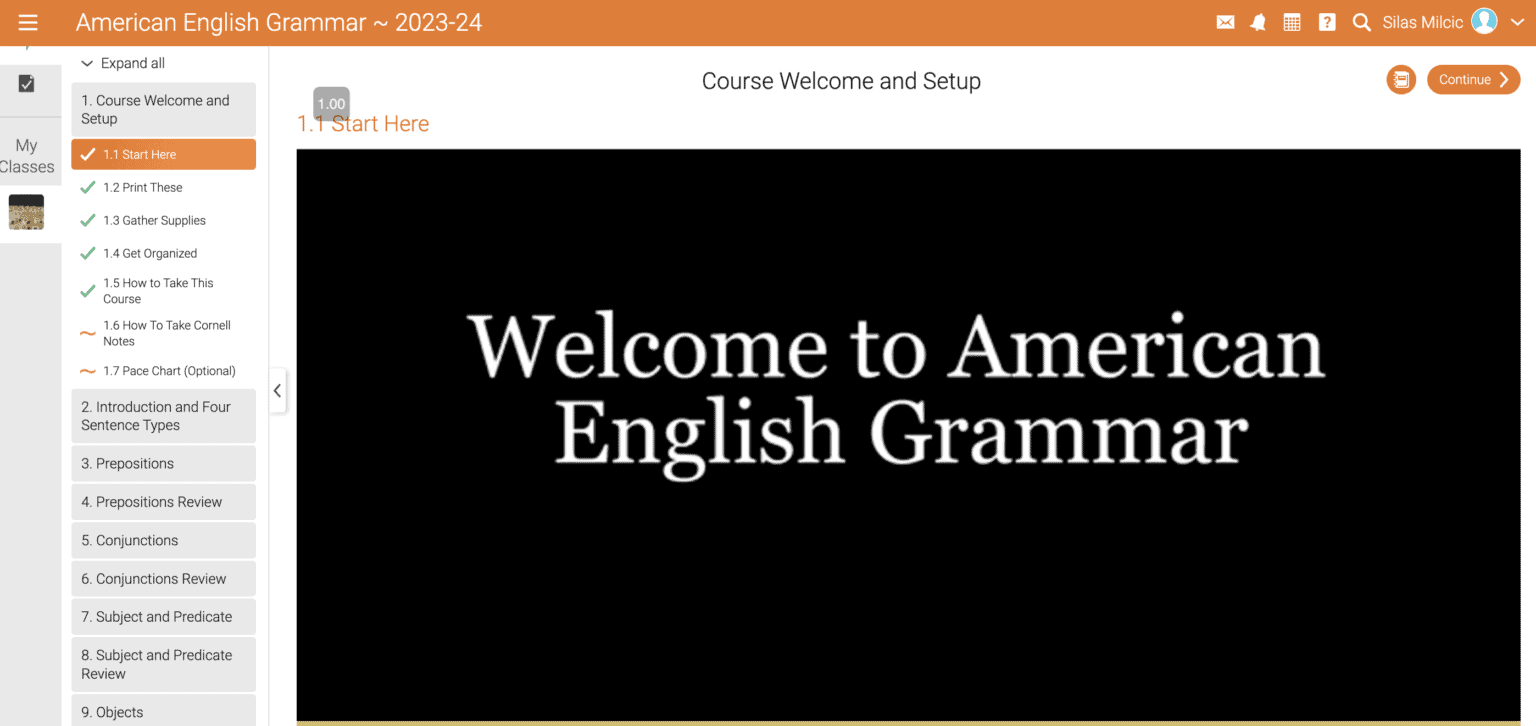Image resolution: width=1536 pixels, height=726 pixels.
Task: Click the American English Grammar ~ 2023-24 title
Action: pos(279,22)
